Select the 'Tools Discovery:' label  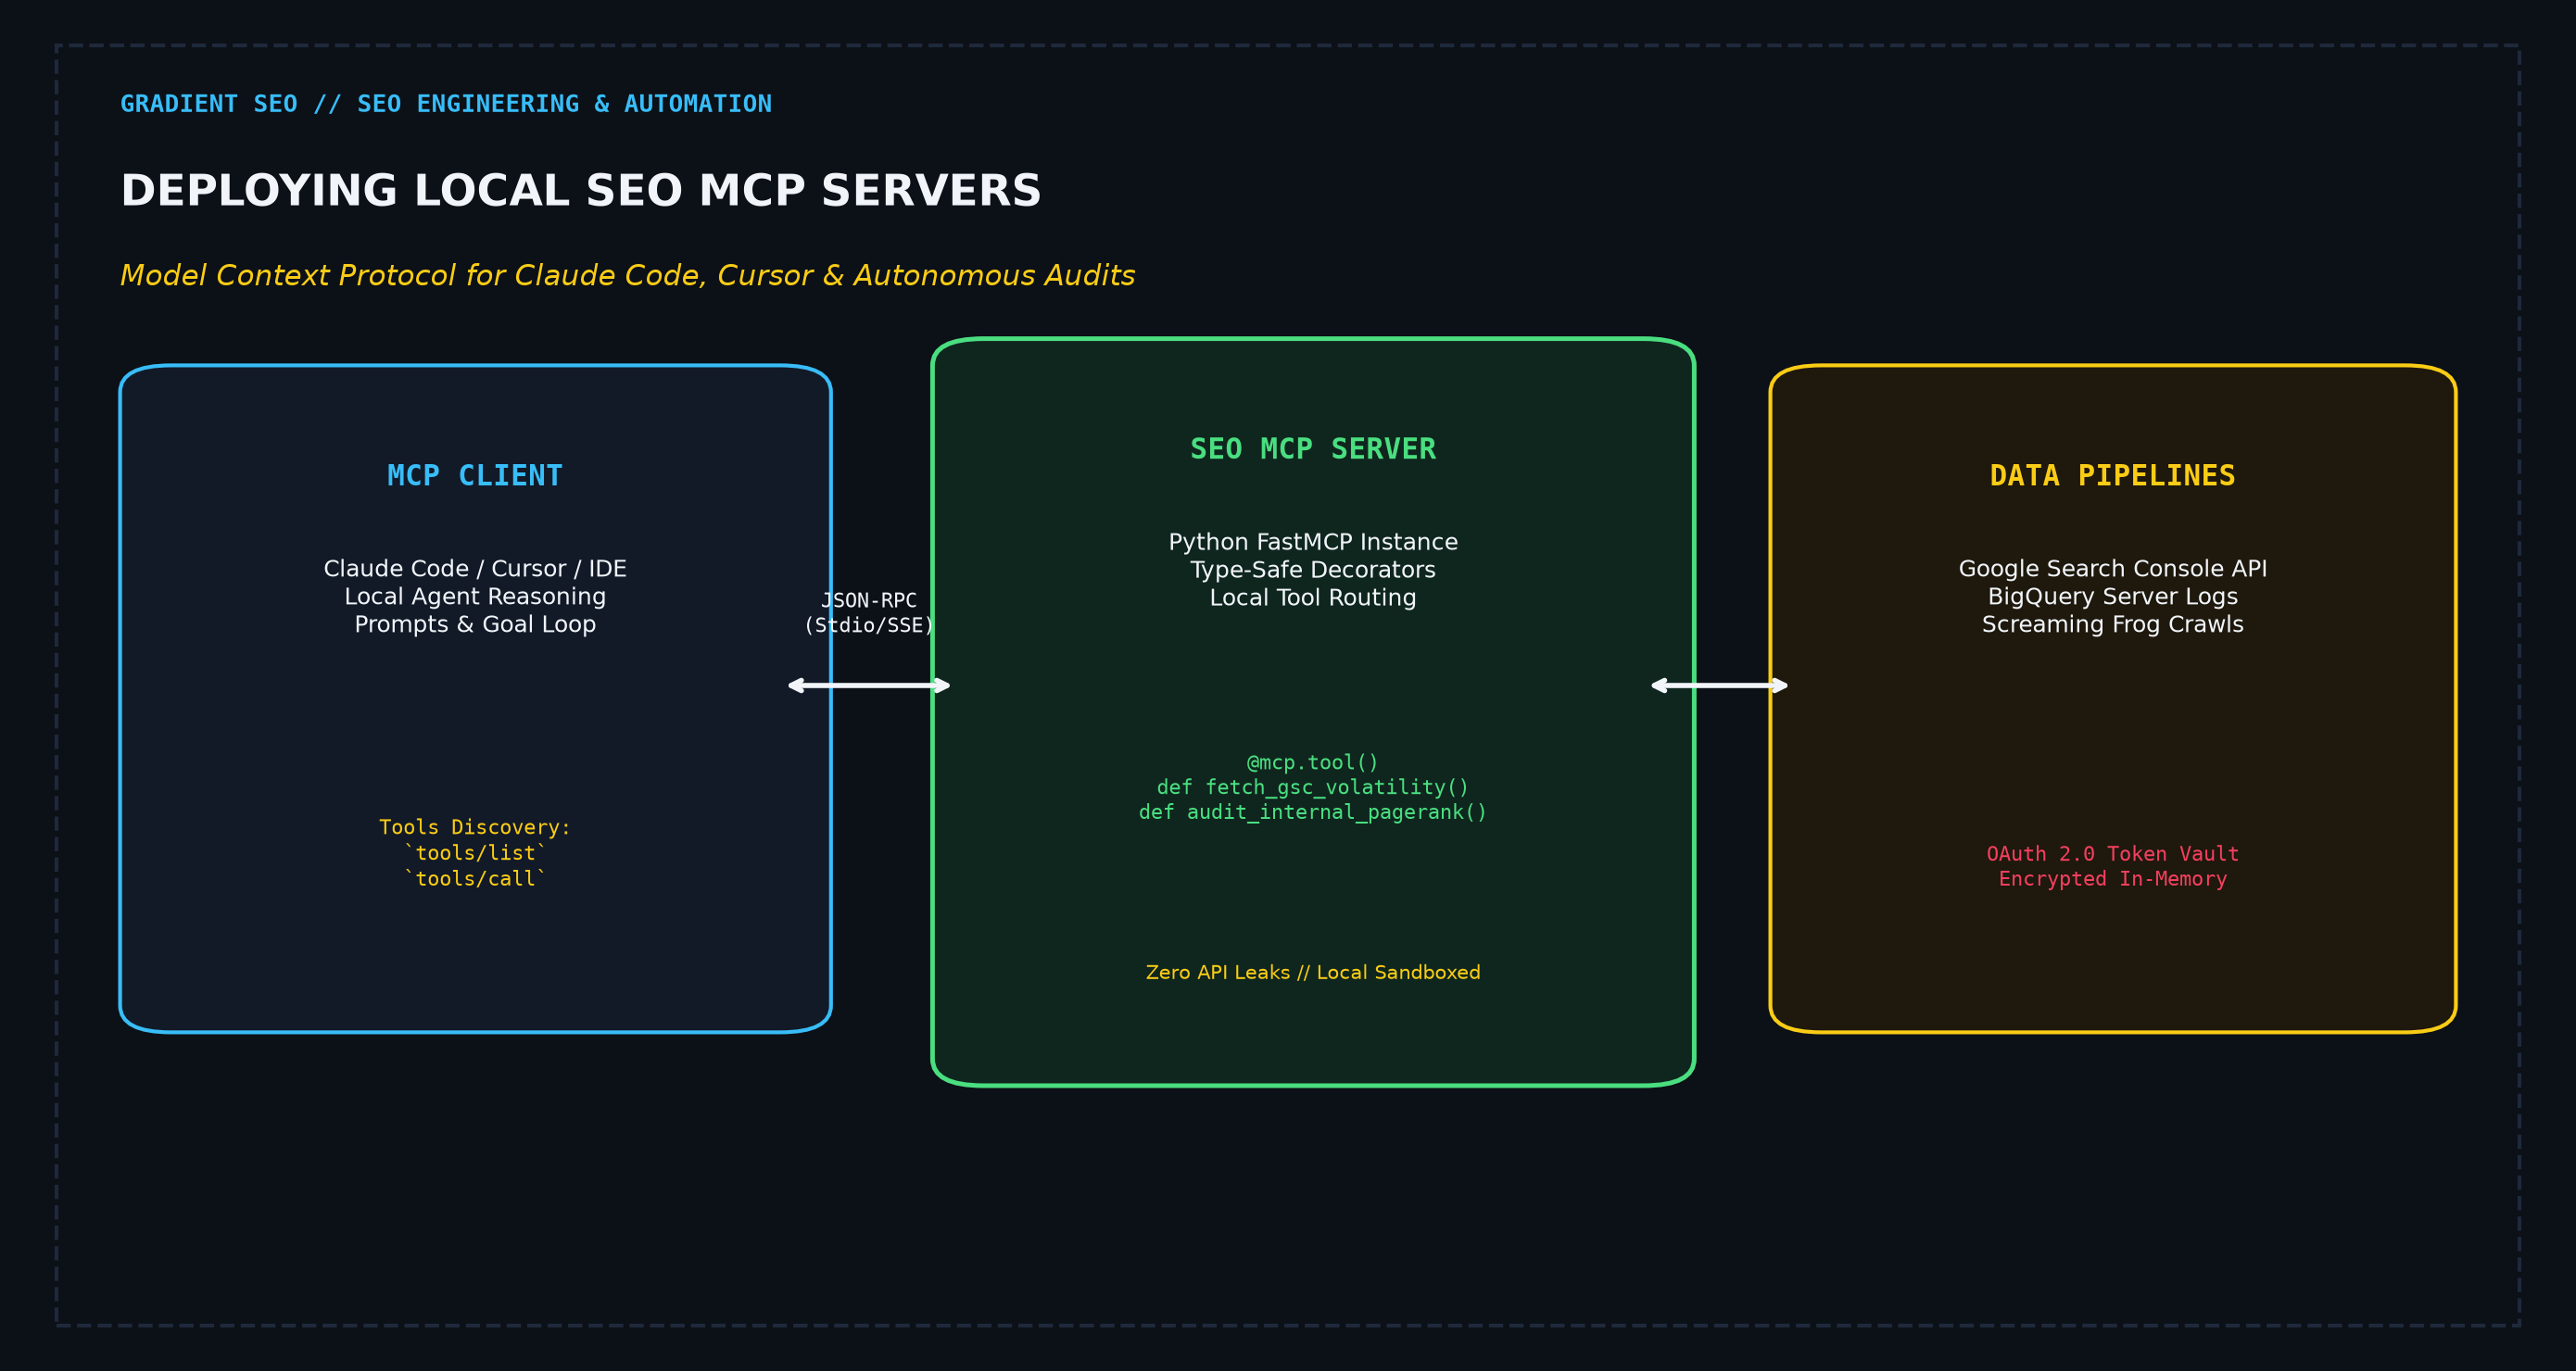click(x=475, y=828)
